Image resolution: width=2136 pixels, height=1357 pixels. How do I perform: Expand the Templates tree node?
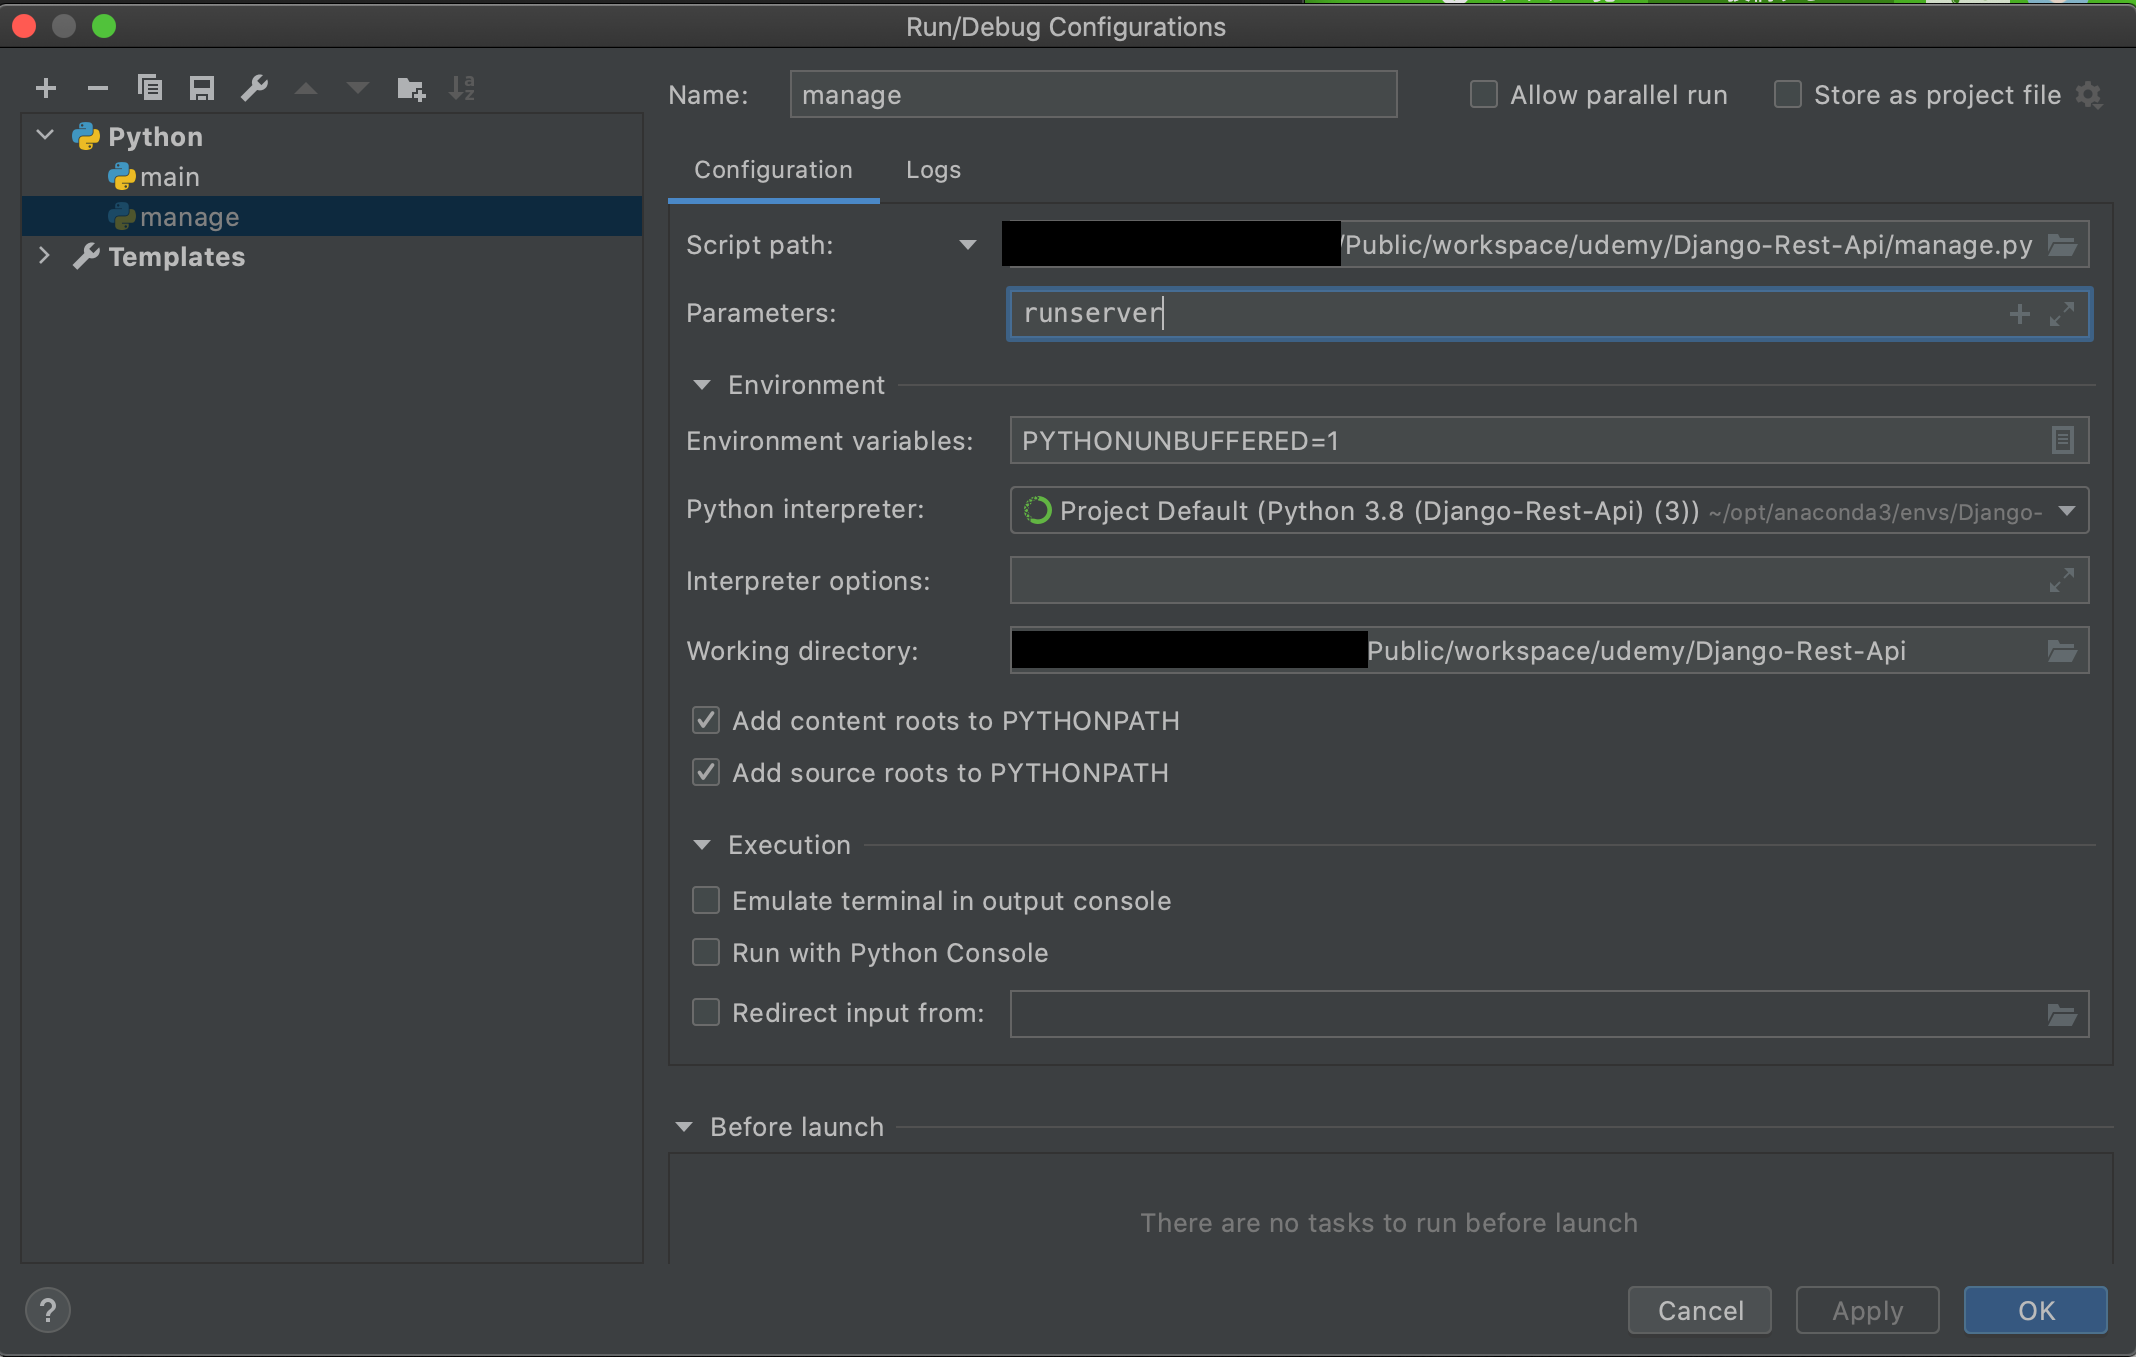[x=44, y=256]
